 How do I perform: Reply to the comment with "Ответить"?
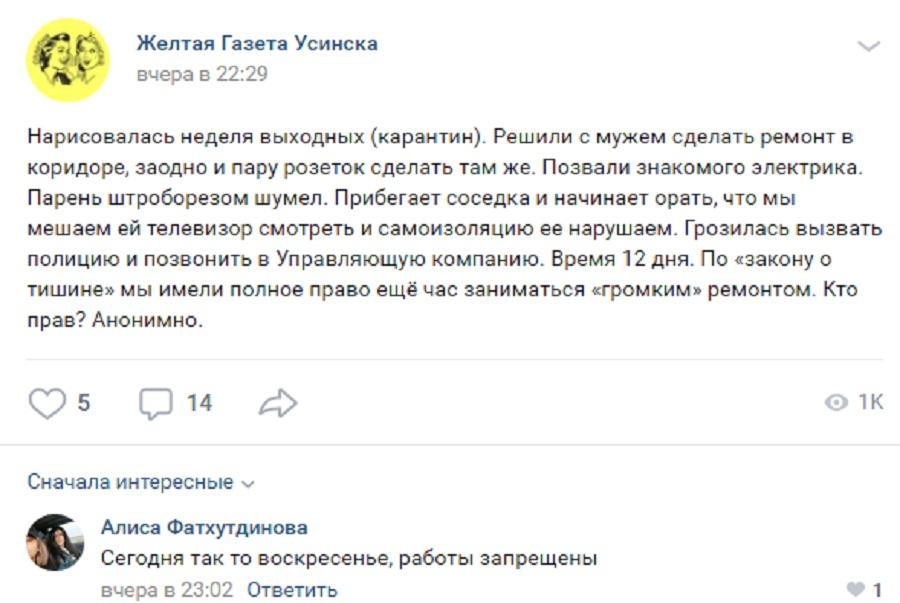292,590
